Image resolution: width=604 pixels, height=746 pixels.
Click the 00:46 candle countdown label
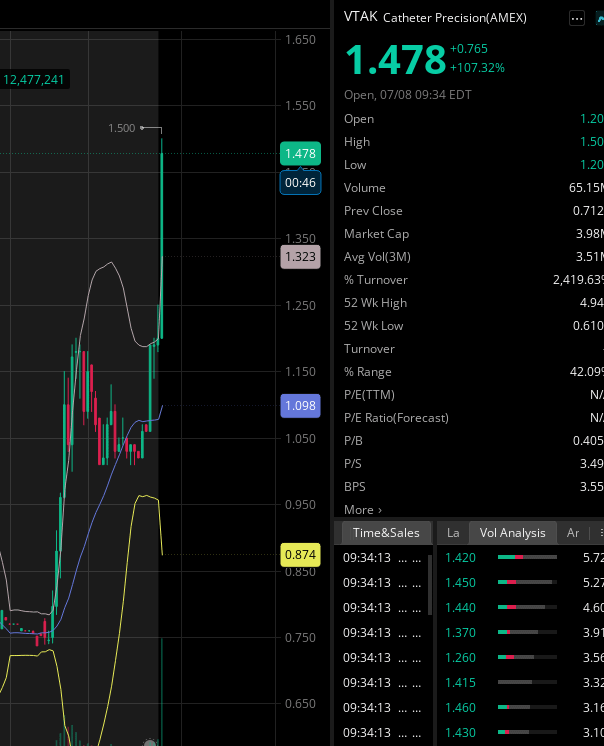pyautogui.click(x=300, y=183)
